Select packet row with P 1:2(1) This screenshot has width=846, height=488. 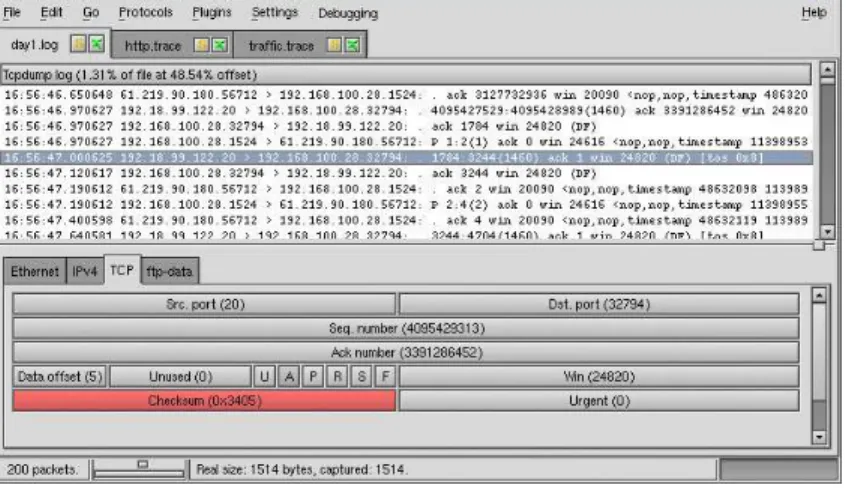tap(407, 142)
